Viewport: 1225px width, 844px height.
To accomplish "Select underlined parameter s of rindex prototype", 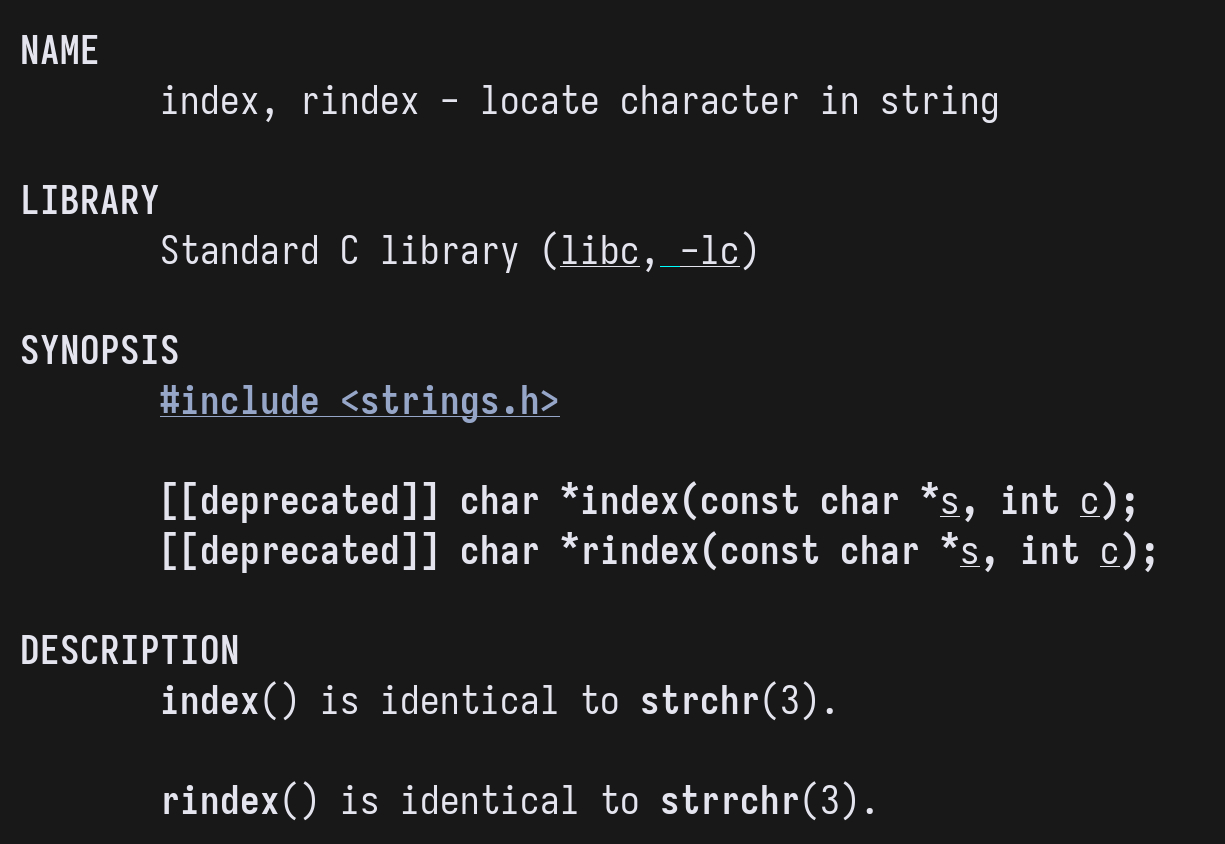I will (970, 551).
